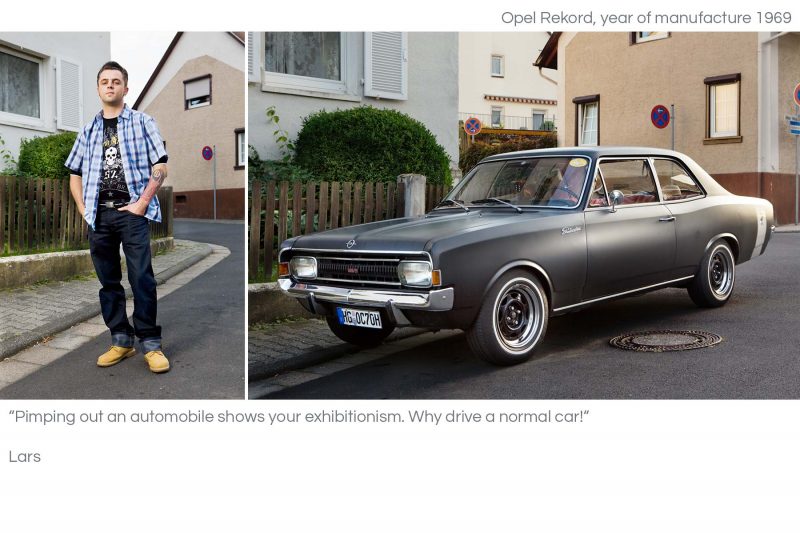The image size is (800, 533).
Task: Click the Opel emblem on the car hood
Action: coord(351,244)
